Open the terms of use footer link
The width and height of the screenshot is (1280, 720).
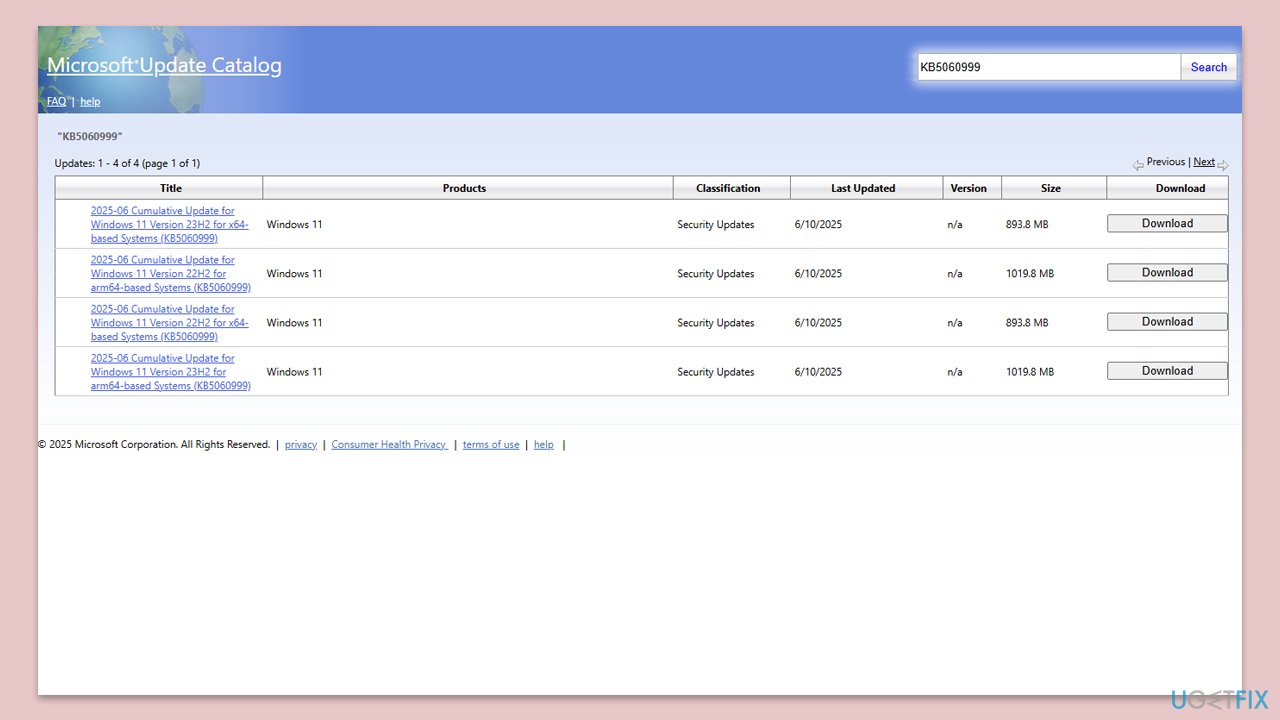coord(490,445)
